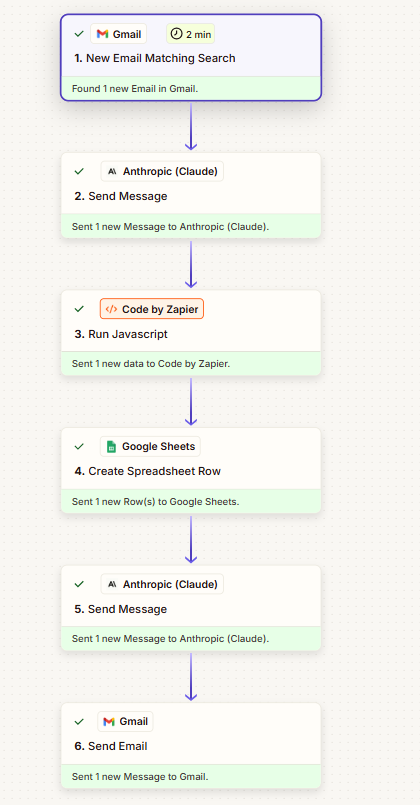Open step 6 Send Email
This screenshot has height=805, width=420.
pos(111,746)
